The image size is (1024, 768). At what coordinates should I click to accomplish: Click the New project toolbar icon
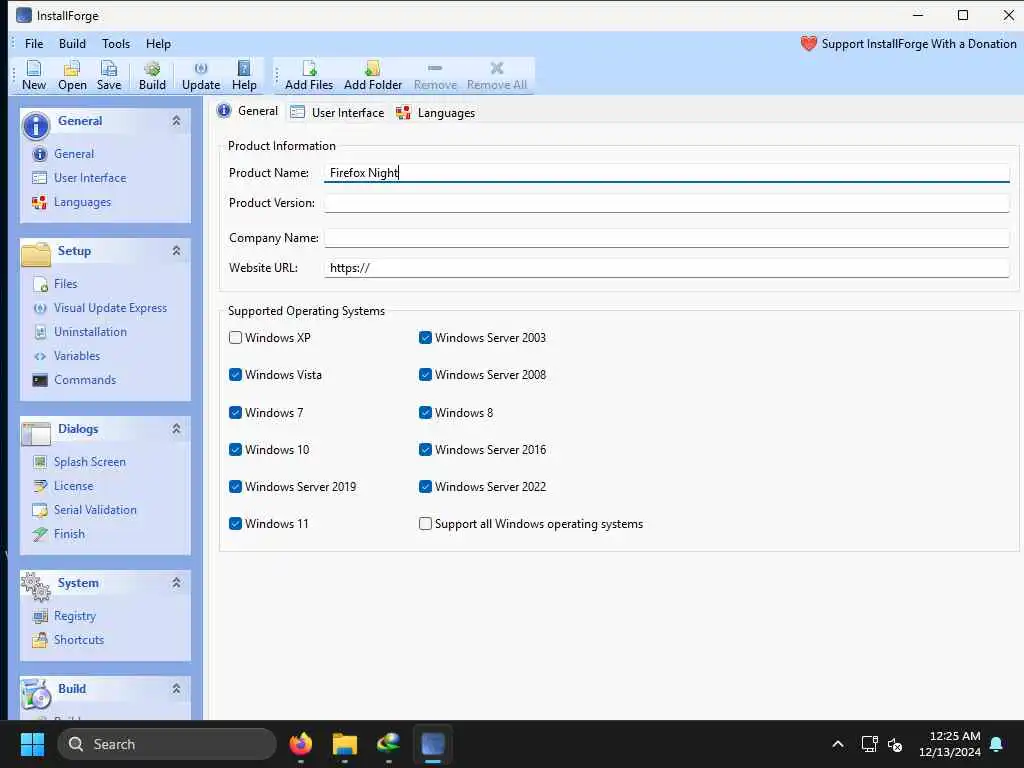(34, 75)
